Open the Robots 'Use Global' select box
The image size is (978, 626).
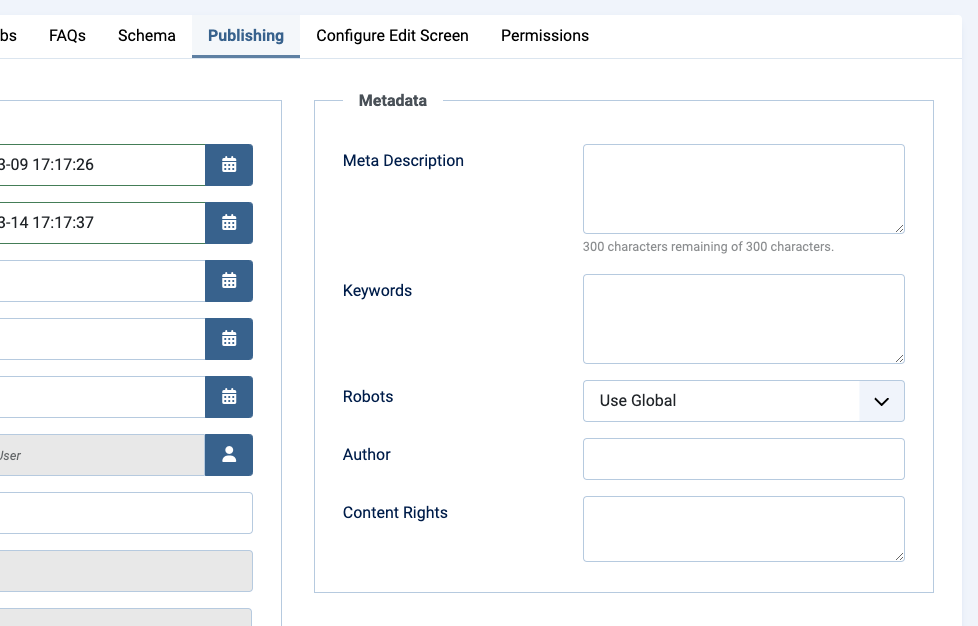point(720,401)
